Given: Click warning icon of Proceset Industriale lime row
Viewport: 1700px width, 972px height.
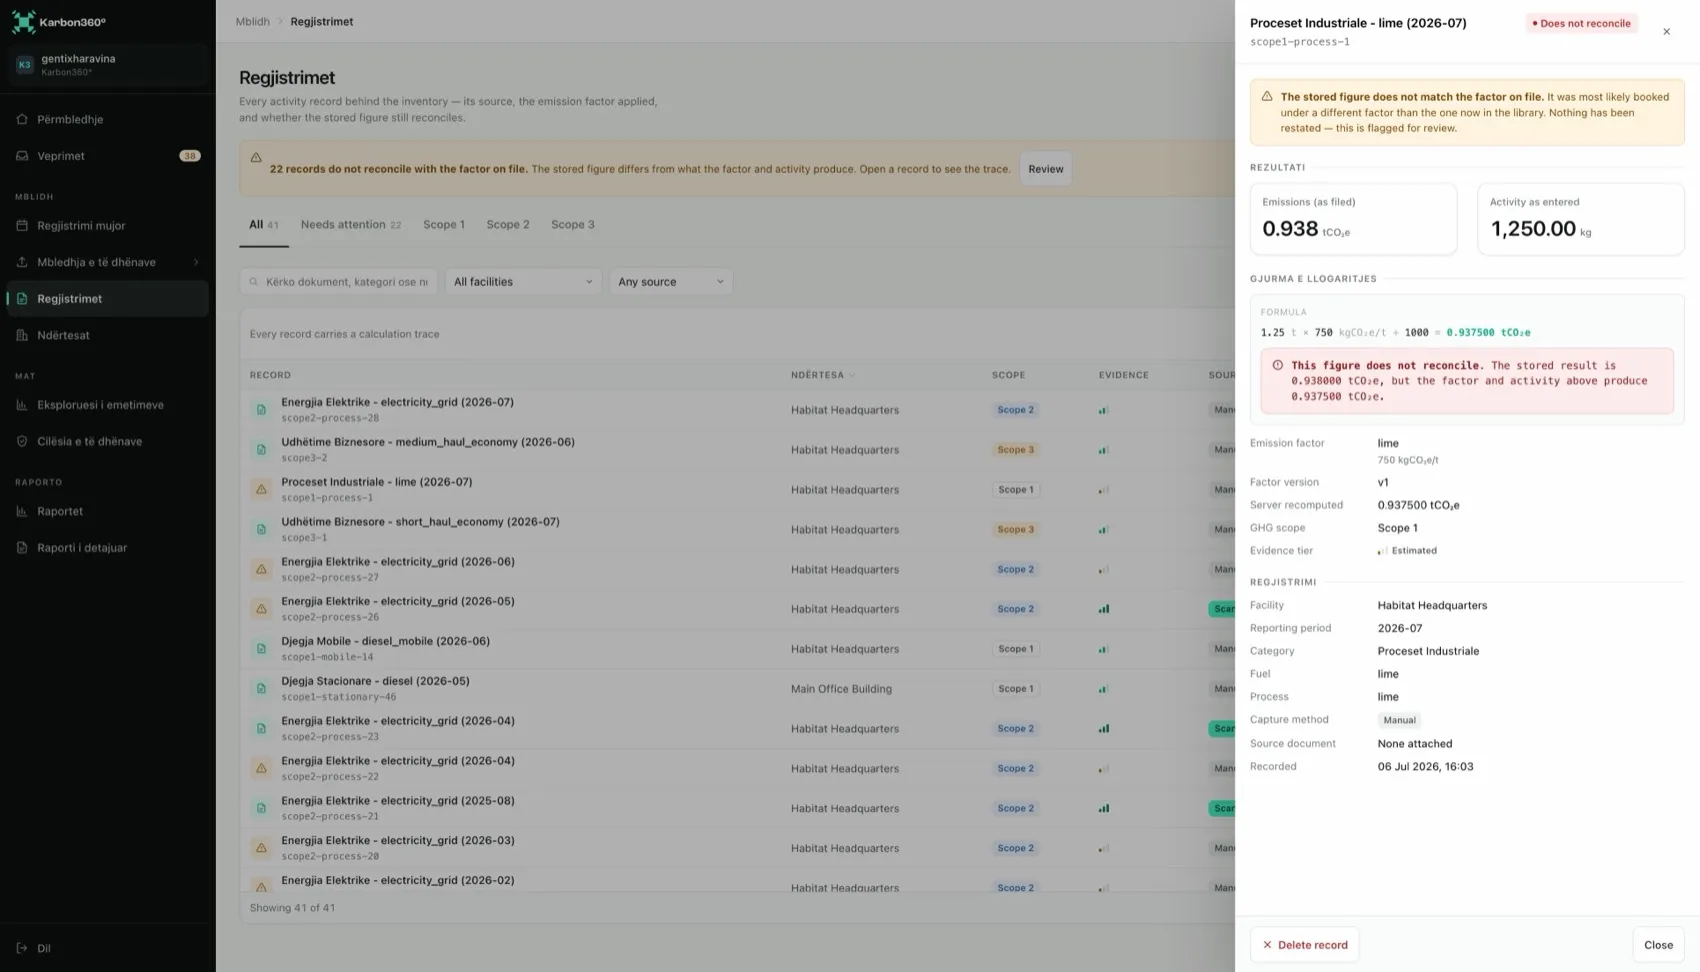Looking at the screenshot, I should [x=261, y=490].
